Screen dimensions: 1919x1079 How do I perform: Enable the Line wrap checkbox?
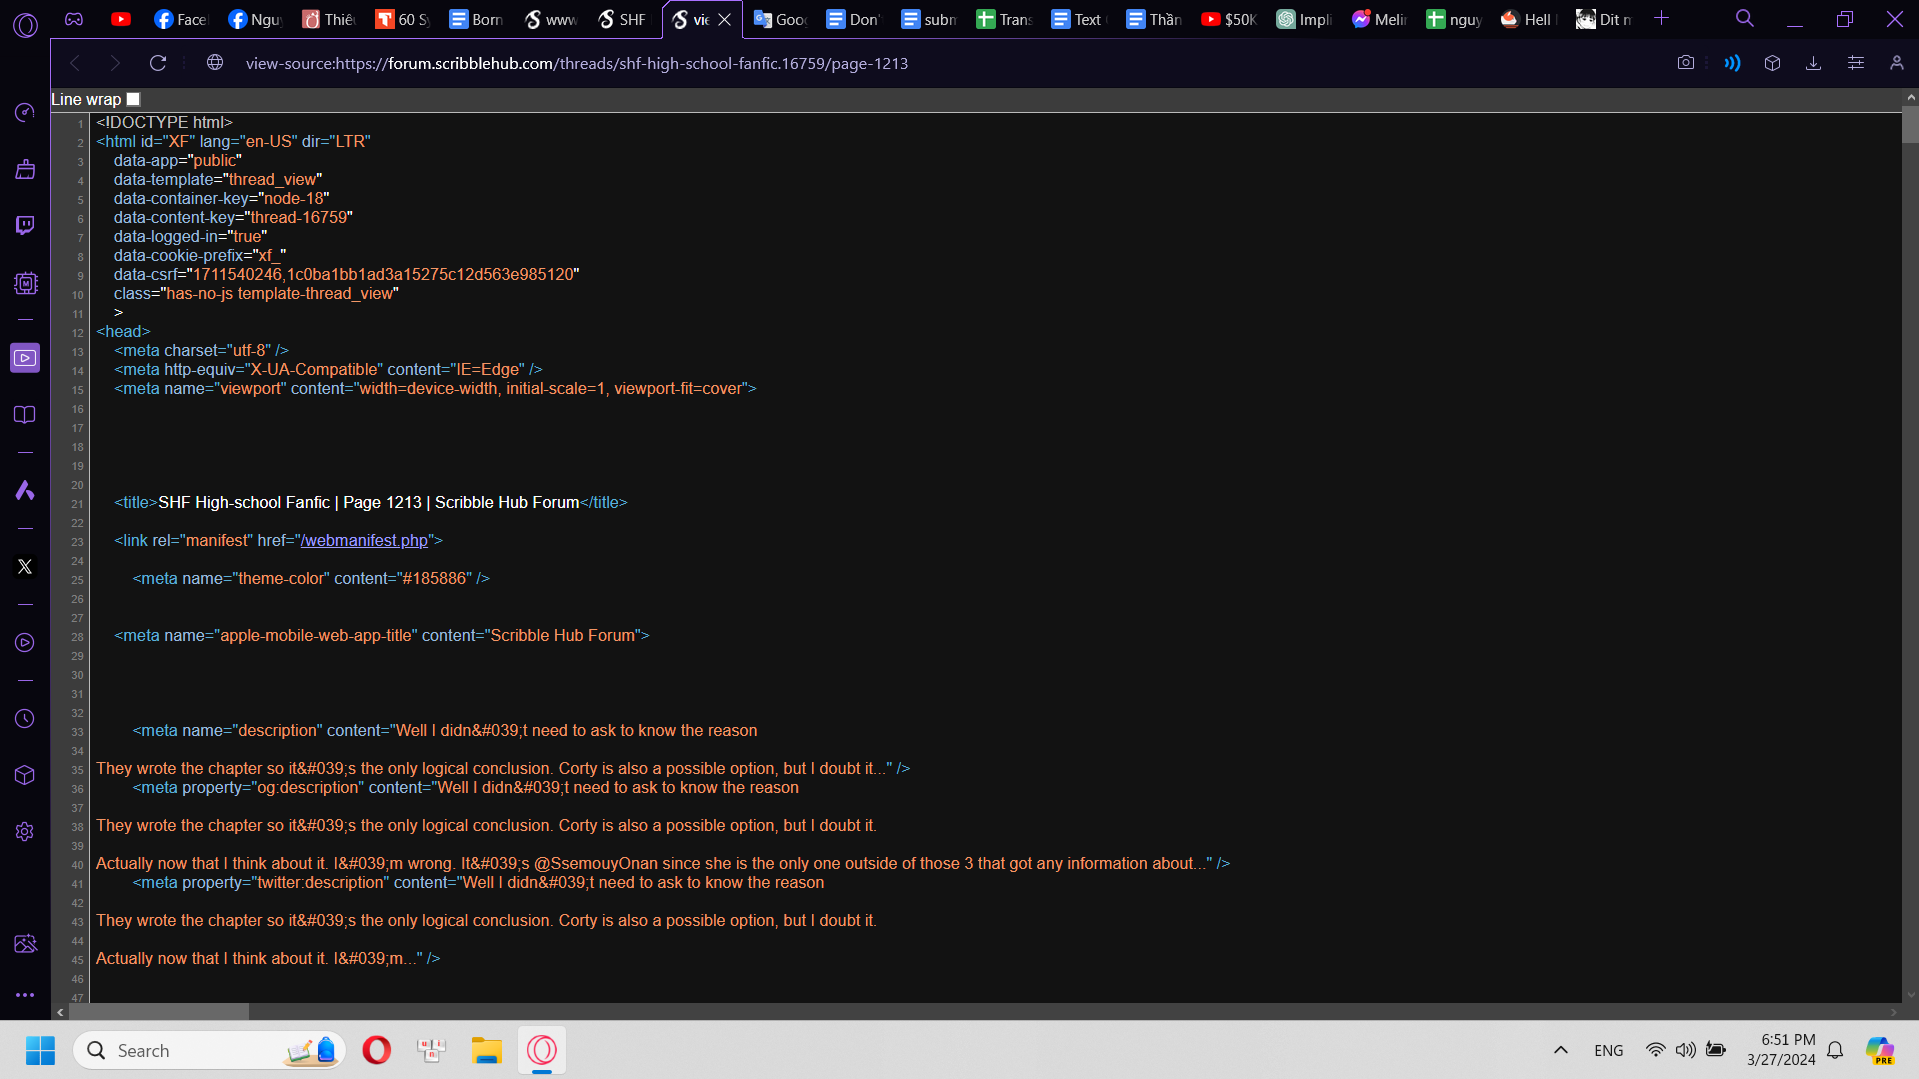134,99
